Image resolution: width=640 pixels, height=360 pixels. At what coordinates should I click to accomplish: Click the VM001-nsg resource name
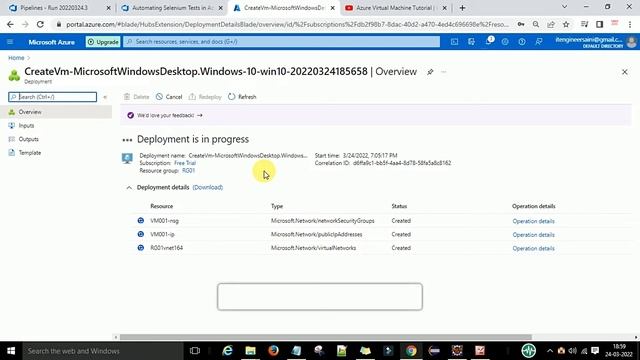click(x=164, y=221)
